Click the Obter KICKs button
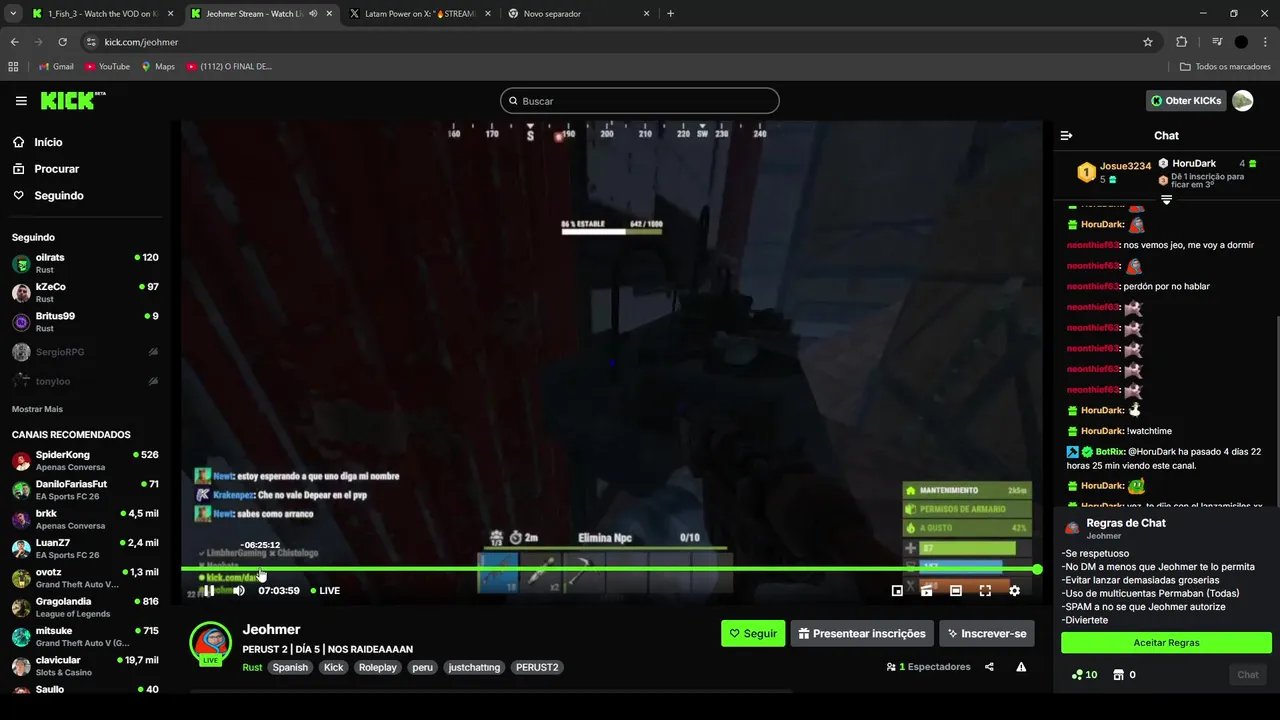Viewport: 1280px width, 720px height. click(1186, 101)
